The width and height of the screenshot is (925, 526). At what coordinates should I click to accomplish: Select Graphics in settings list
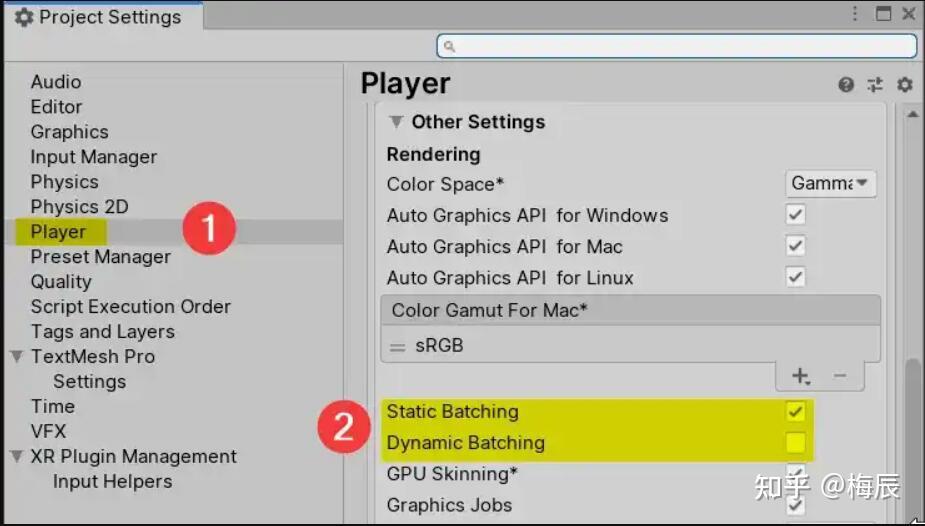pyautogui.click(x=70, y=132)
